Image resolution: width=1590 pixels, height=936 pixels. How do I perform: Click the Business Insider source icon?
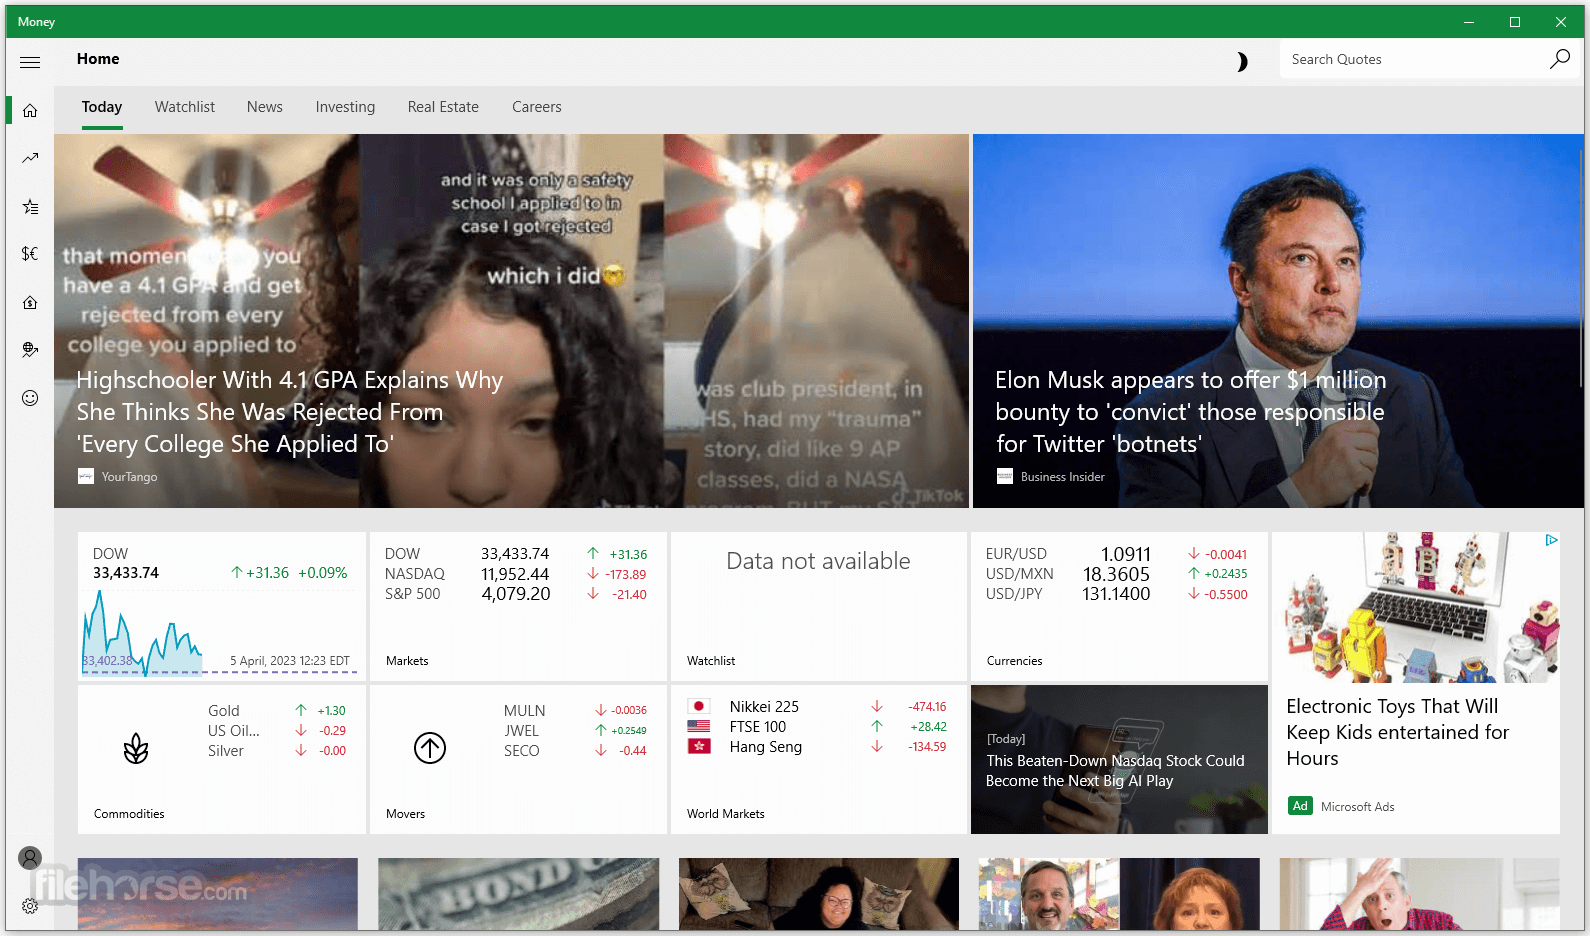pos(1005,477)
